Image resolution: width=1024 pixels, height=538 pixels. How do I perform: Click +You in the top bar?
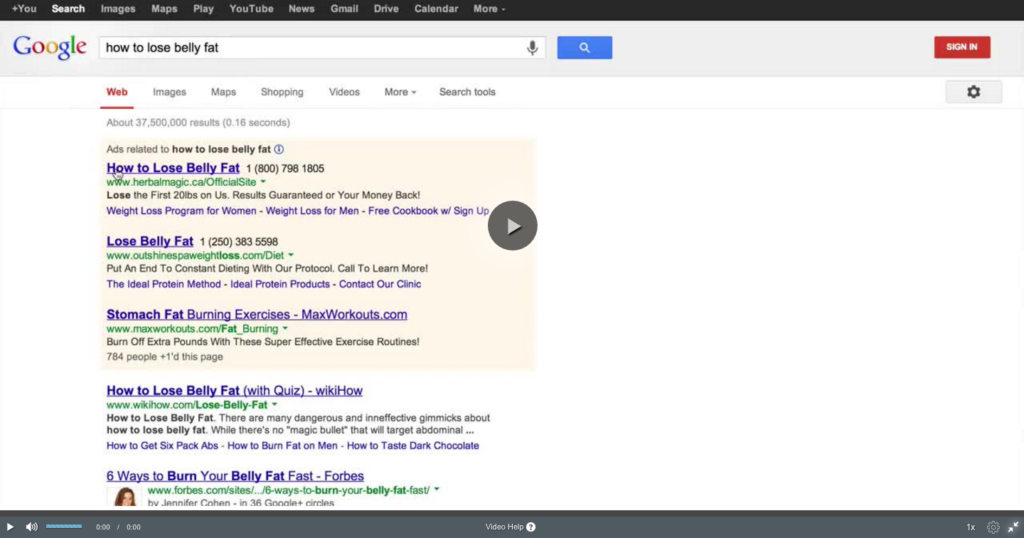[24, 9]
